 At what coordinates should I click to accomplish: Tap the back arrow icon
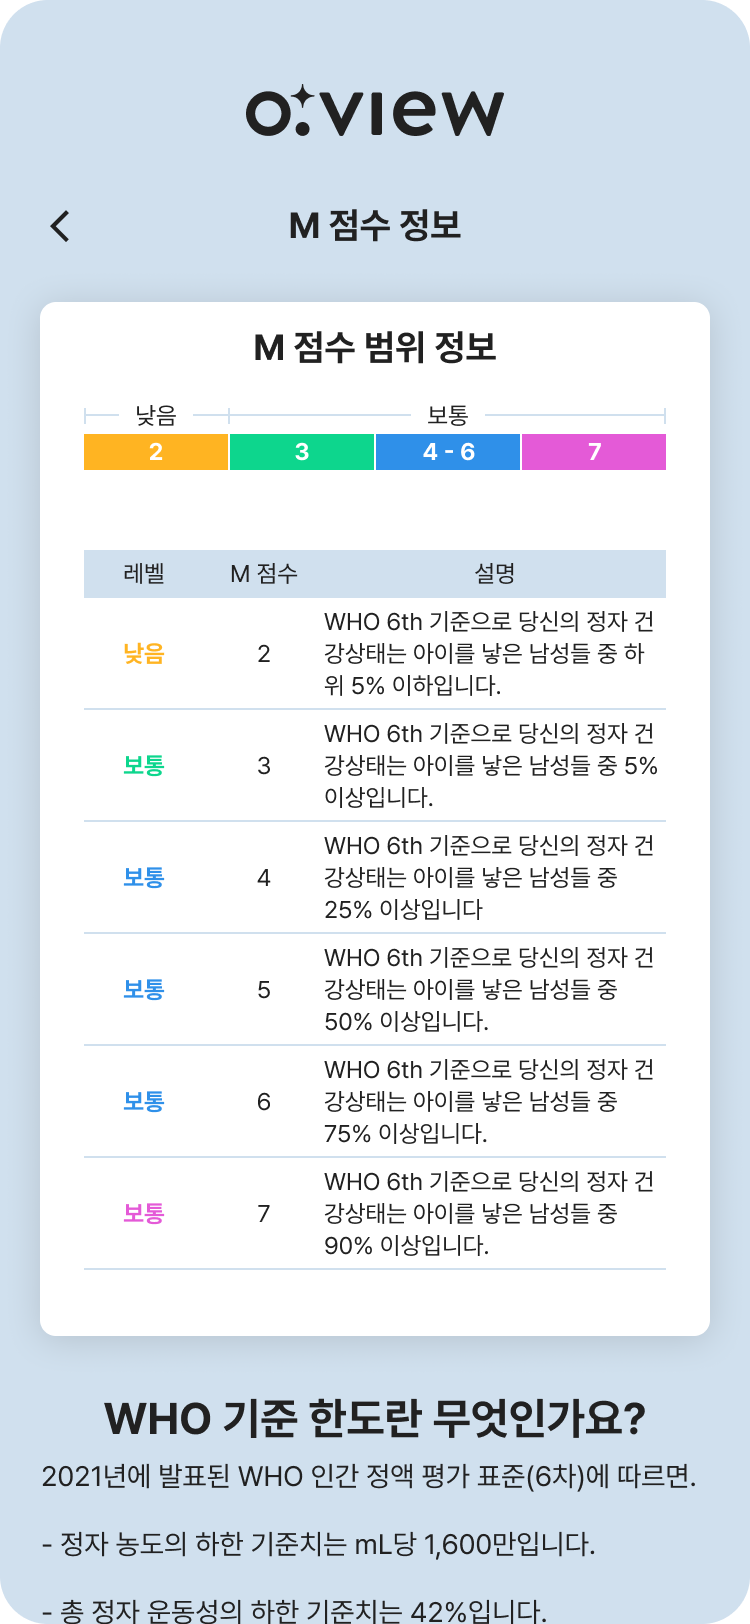[x=60, y=227]
